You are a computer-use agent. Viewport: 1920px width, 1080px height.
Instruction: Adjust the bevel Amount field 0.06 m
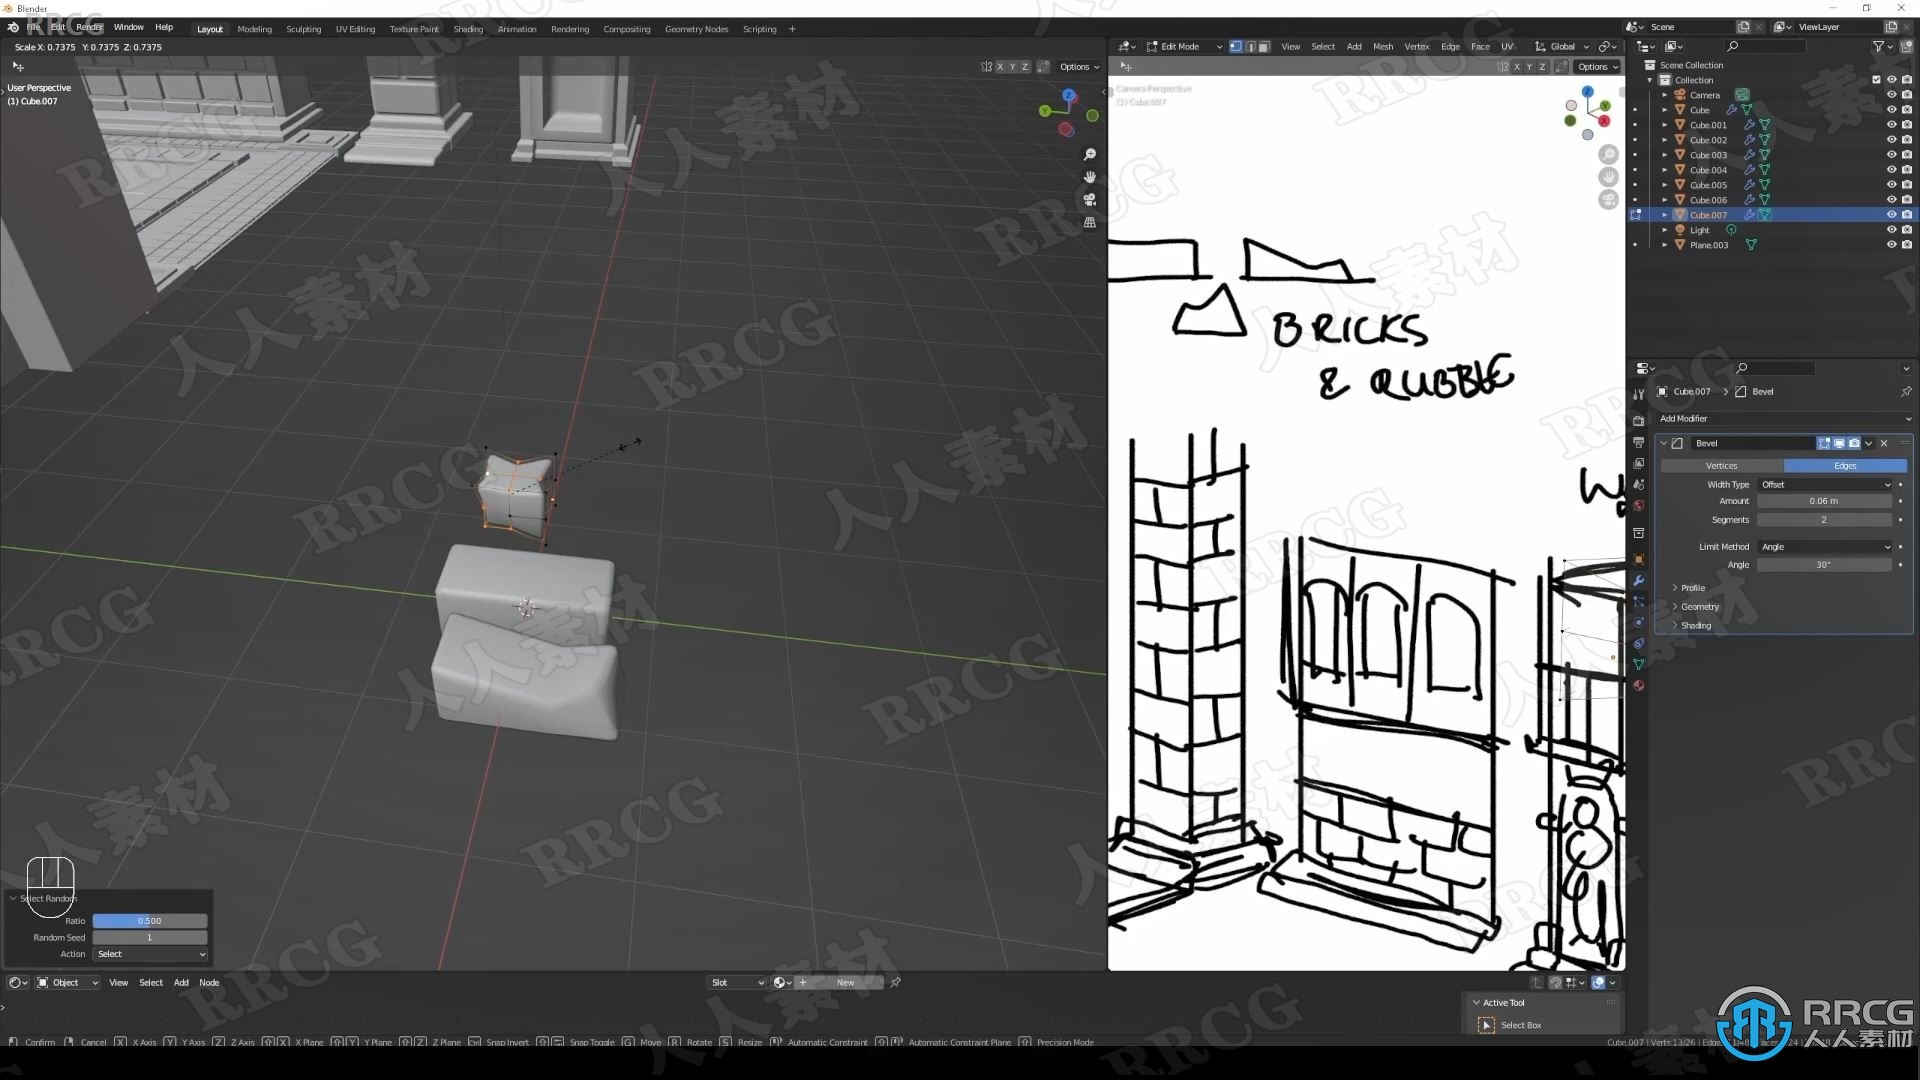[x=1824, y=501]
